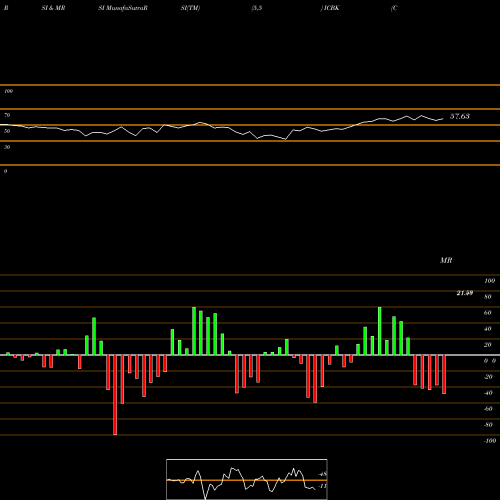The width and height of the screenshot is (500, 500).
Task: Click the 60 label on MR axis
Action: [x=488, y=313]
